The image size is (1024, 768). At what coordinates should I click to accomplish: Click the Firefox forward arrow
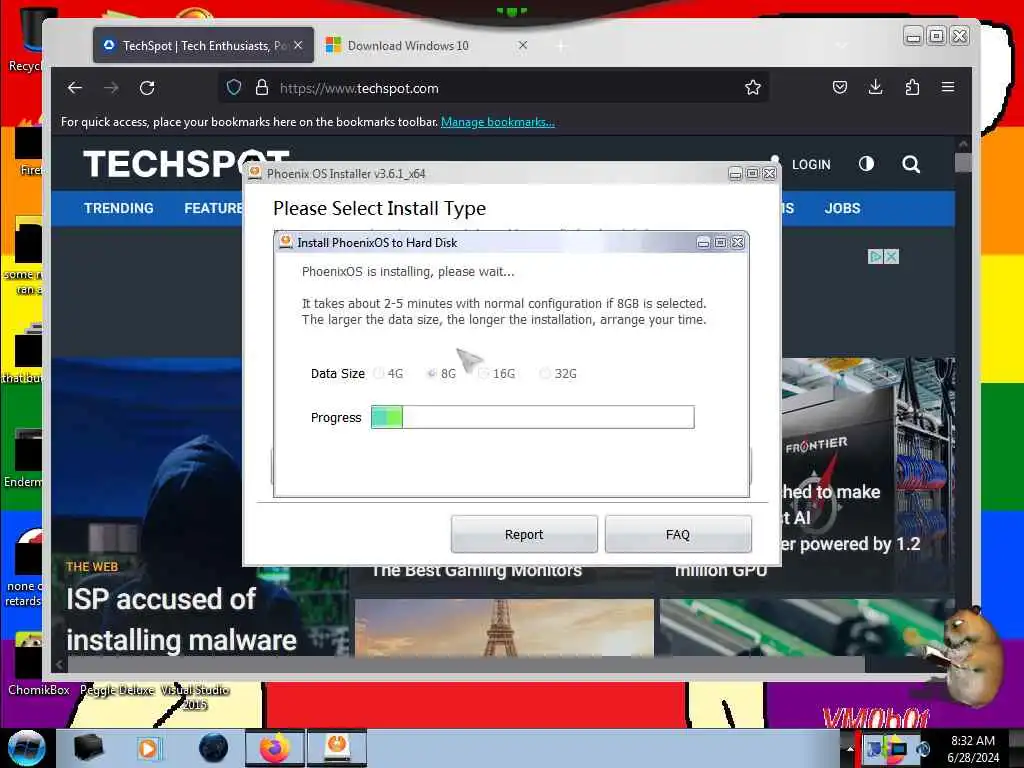coord(111,88)
